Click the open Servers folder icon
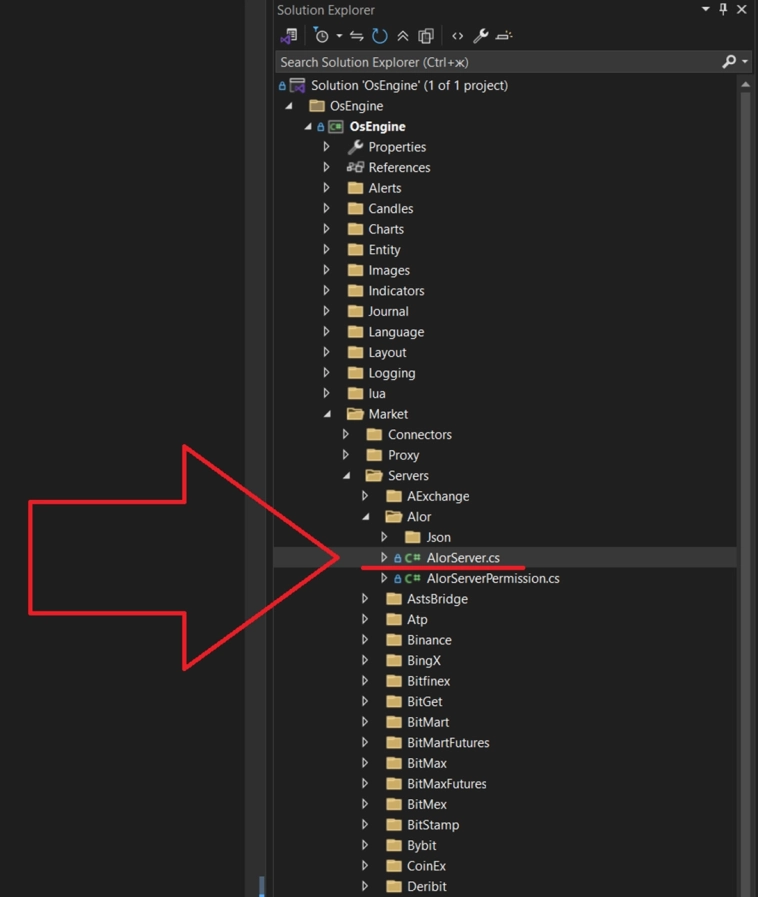 point(374,476)
